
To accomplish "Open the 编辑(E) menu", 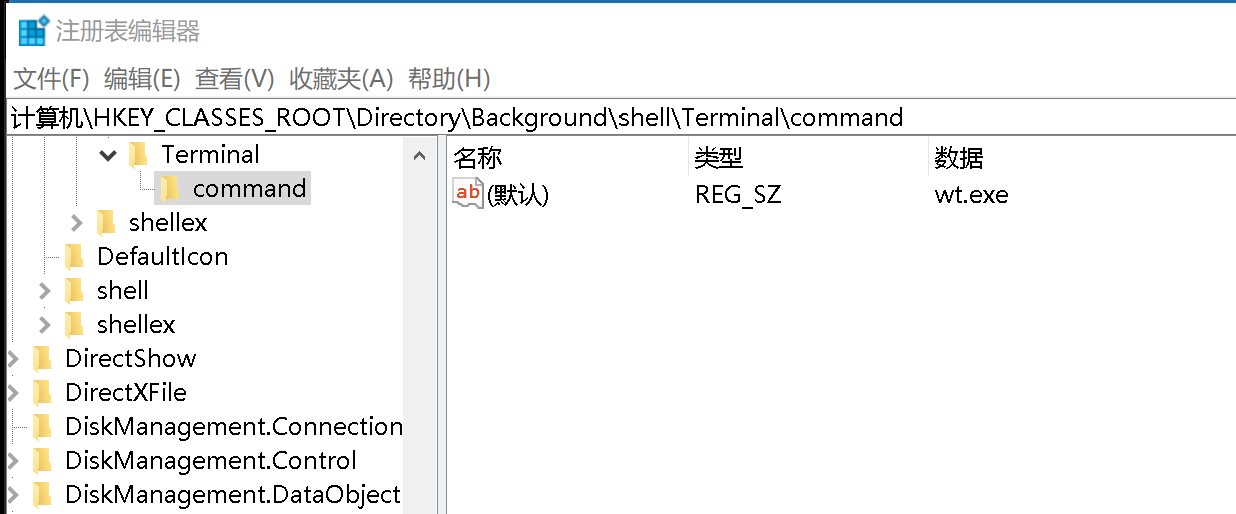I will (x=142, y=79).
